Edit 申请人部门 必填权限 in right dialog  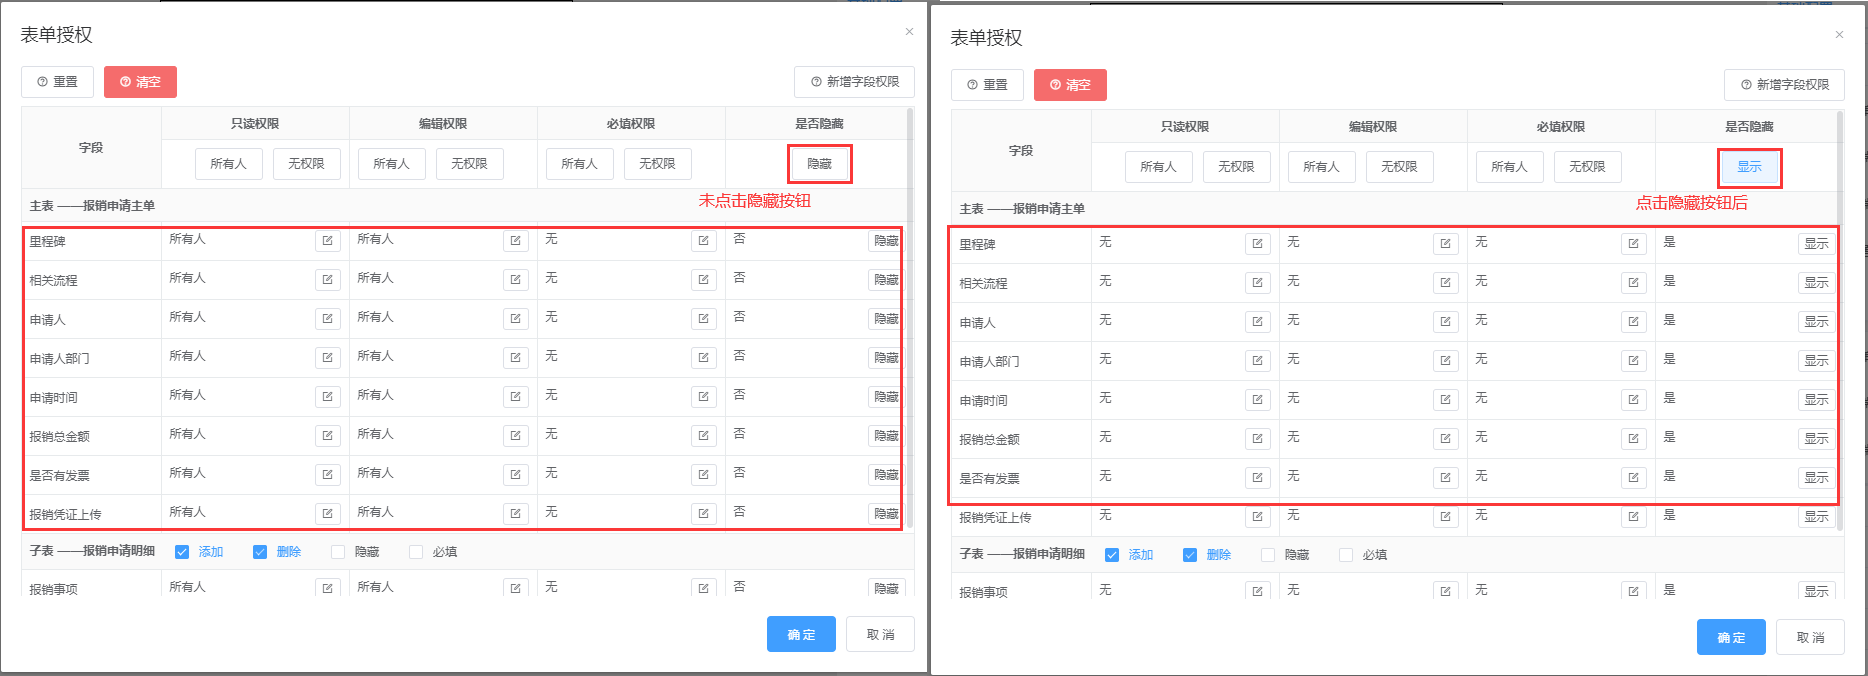click(1633, 361)
